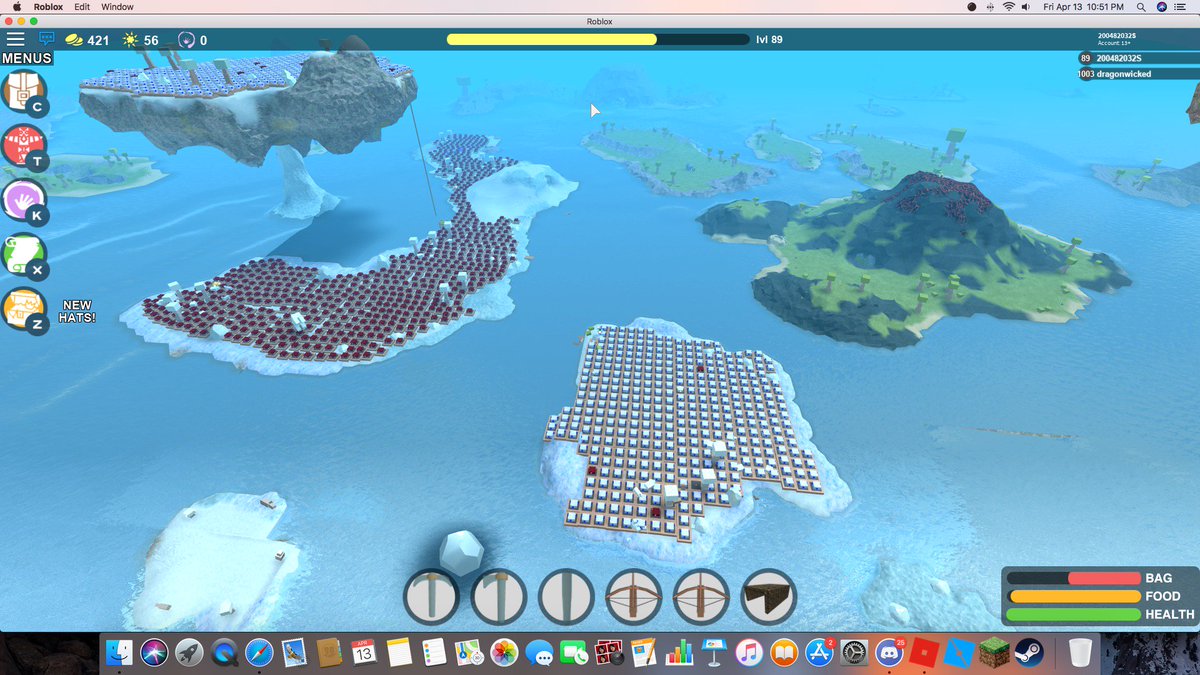Open Steam in dock
The height and width of the screenshot is (675, 1200).
pos(1028,653)
